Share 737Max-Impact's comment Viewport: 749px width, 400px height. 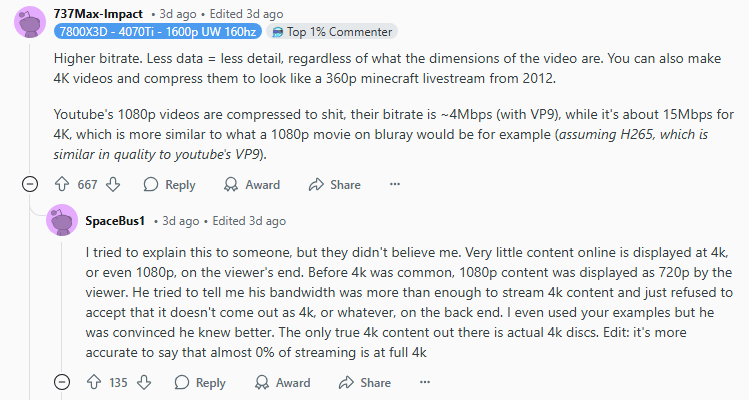(x=334, y=184)
